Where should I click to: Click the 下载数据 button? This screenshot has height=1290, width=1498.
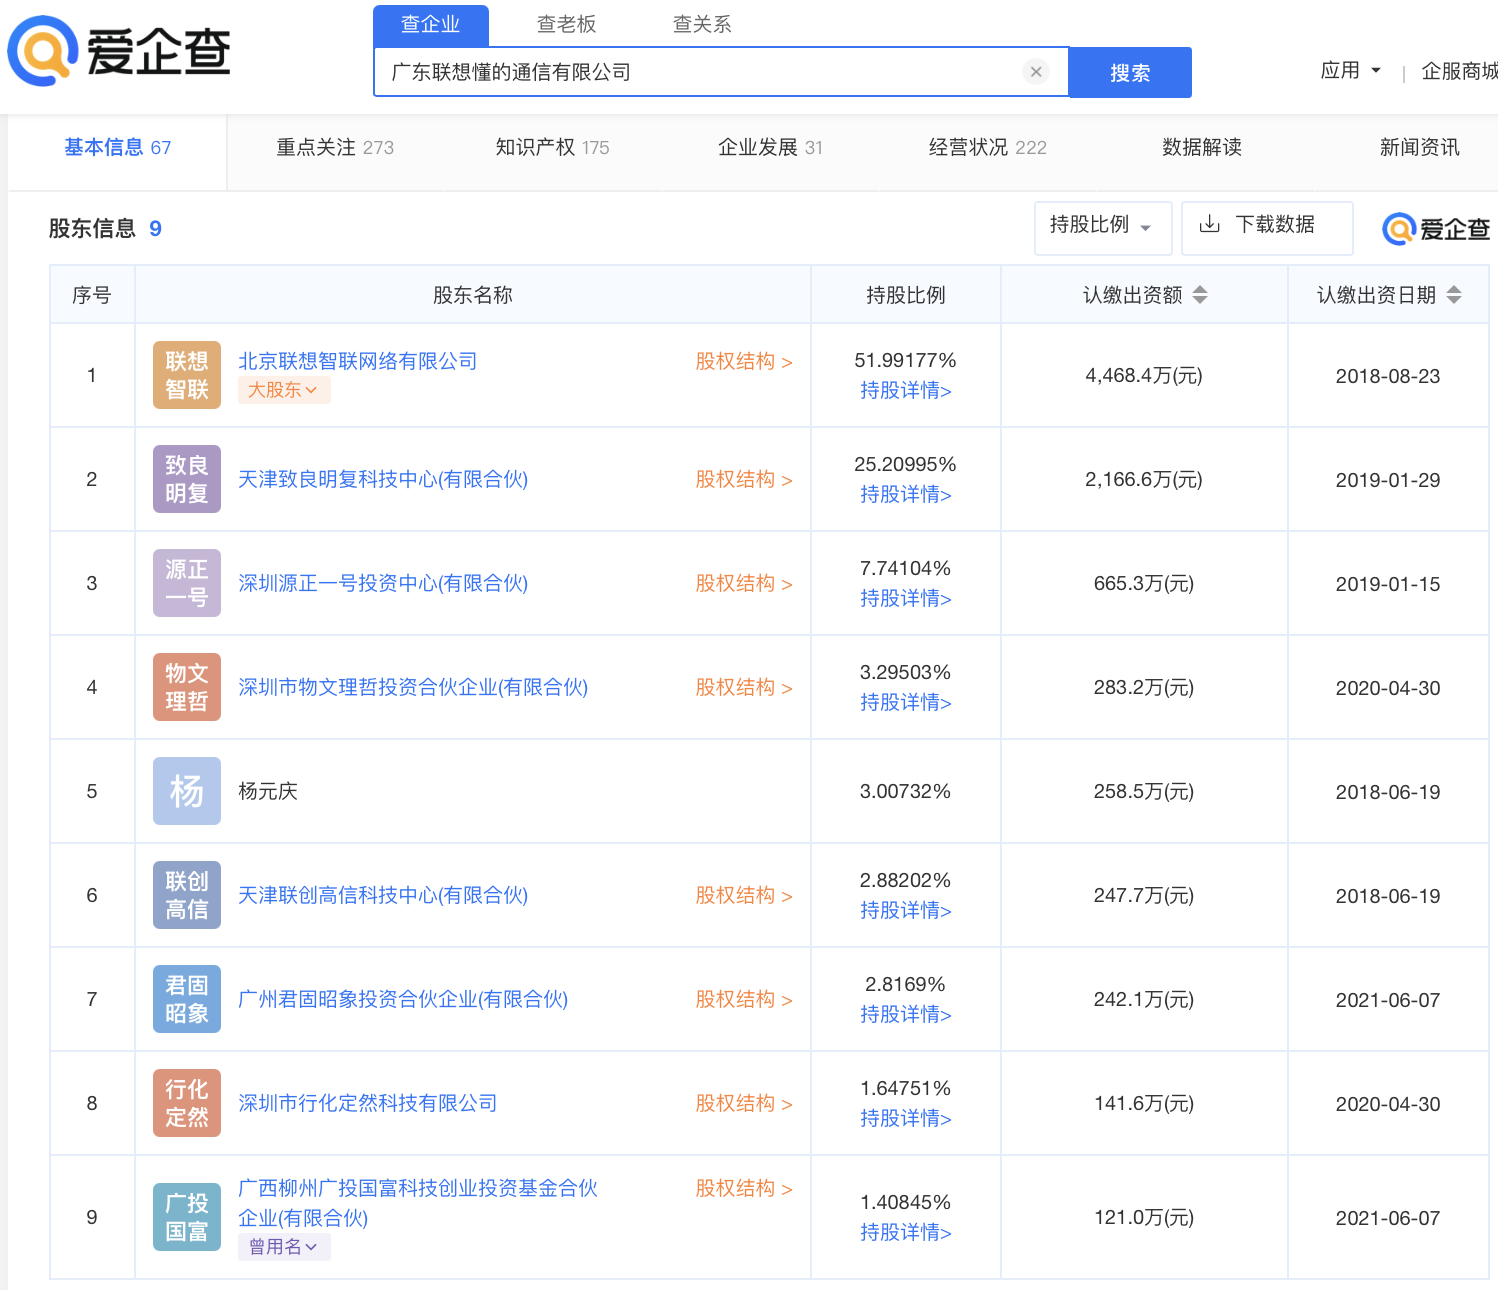(x=1267, y=227)
